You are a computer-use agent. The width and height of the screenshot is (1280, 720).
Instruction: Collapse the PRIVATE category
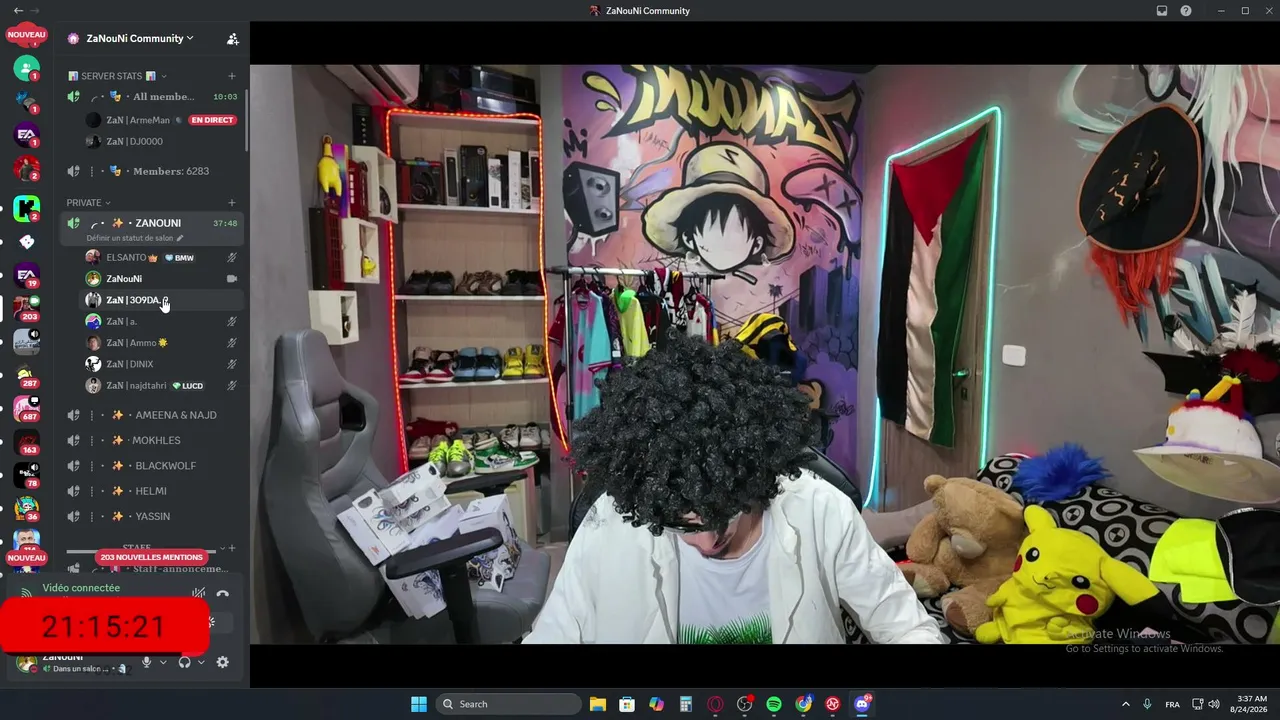pos(89,203)
